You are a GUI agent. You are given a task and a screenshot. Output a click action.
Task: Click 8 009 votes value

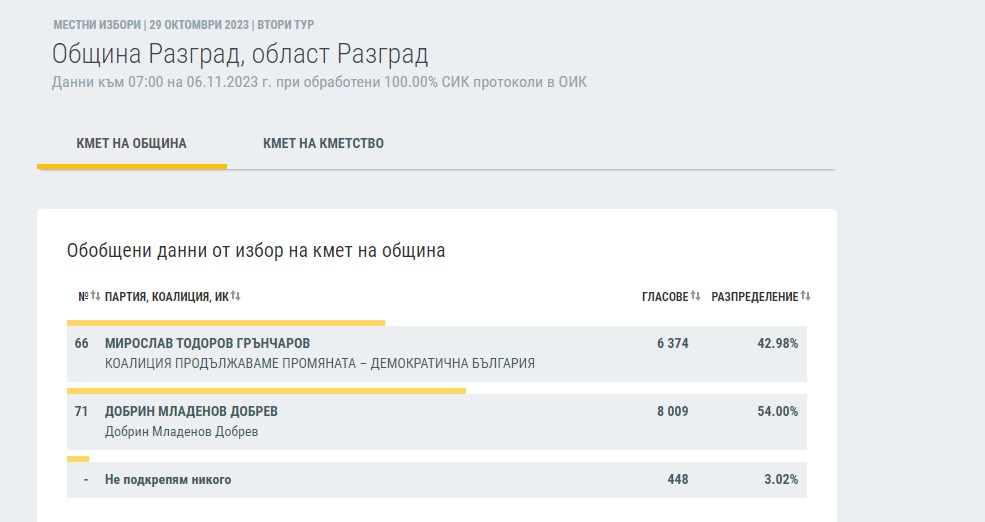click(x=672, y=411)
